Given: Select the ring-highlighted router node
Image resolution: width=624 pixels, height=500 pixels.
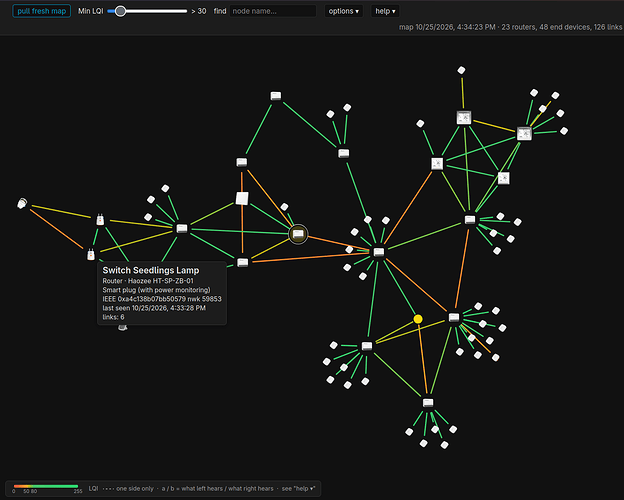Looking at the screenshot, I should (x=298, y=234).
